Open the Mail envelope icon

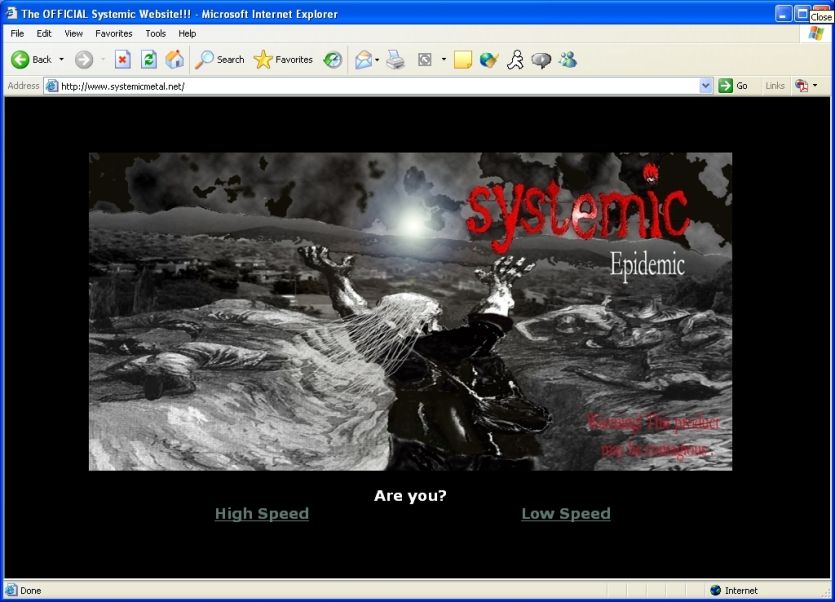pos(363,60)
